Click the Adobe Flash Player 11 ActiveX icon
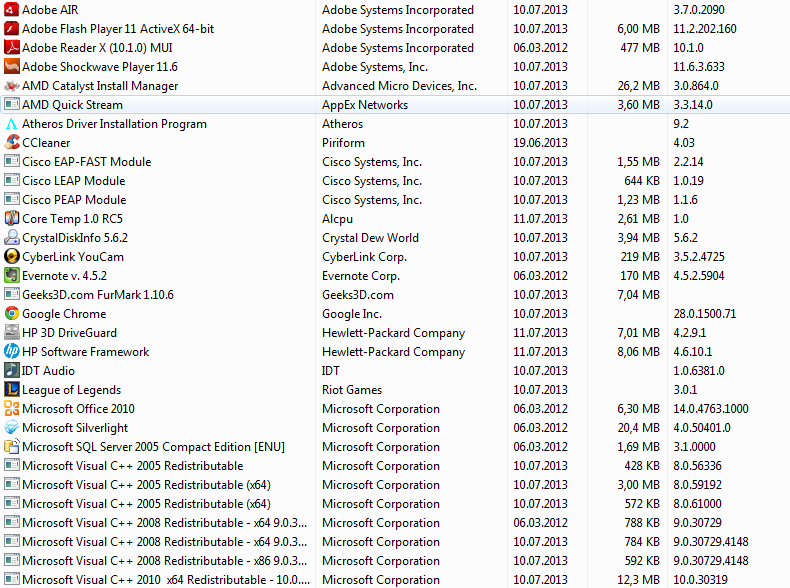Screen dimensions: 790x588 (12, 29)
